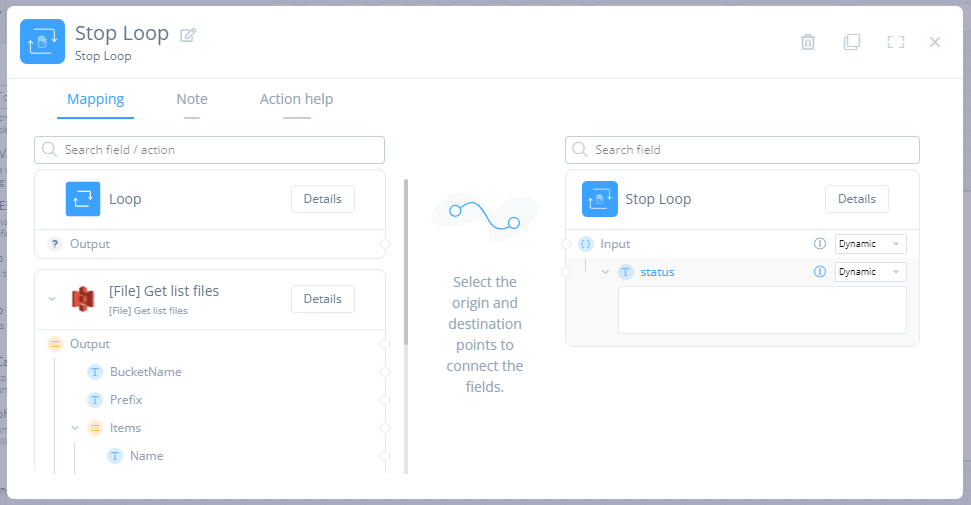Click the info icon next to status
The height and width of the screenshot is (505, 971).
point(820,272)
